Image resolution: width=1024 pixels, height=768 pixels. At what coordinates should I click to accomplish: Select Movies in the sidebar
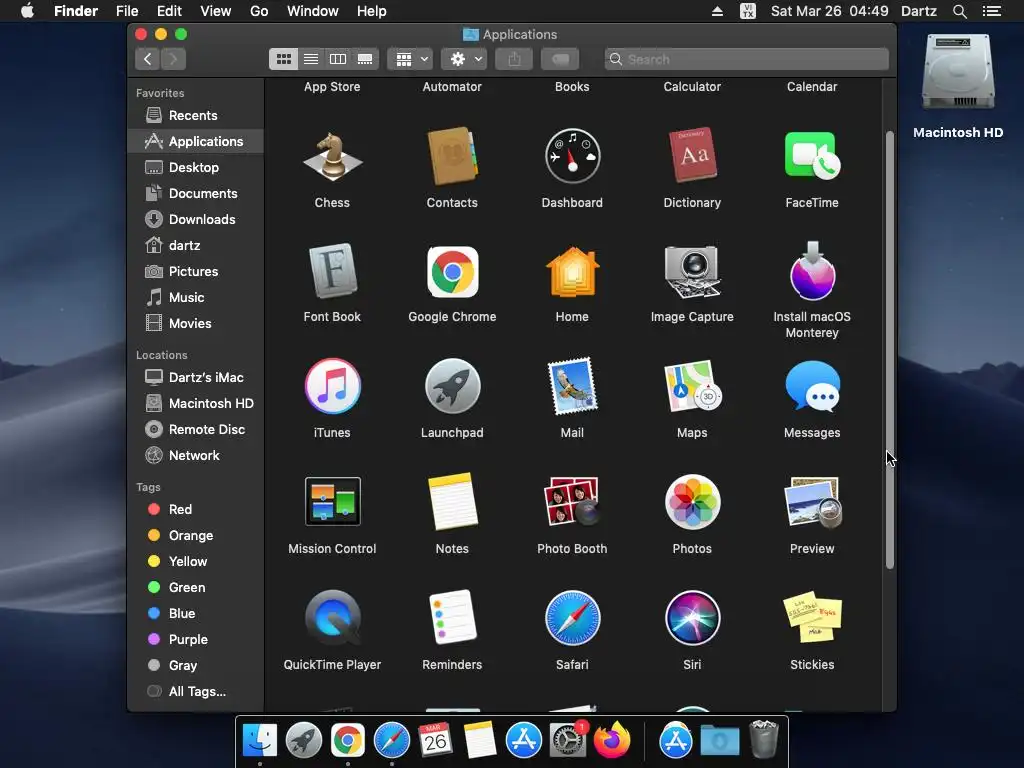[196, 323]
